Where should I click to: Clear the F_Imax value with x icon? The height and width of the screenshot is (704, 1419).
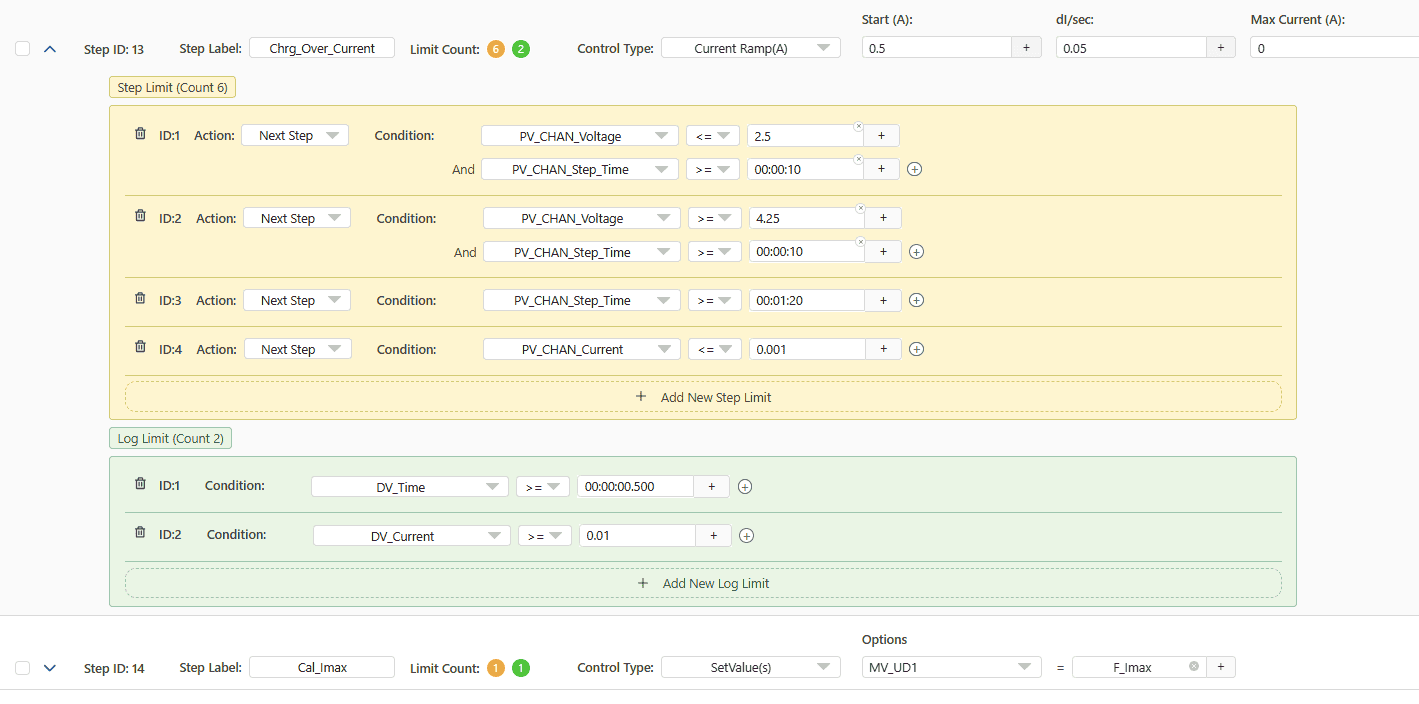pos(1193,667)
